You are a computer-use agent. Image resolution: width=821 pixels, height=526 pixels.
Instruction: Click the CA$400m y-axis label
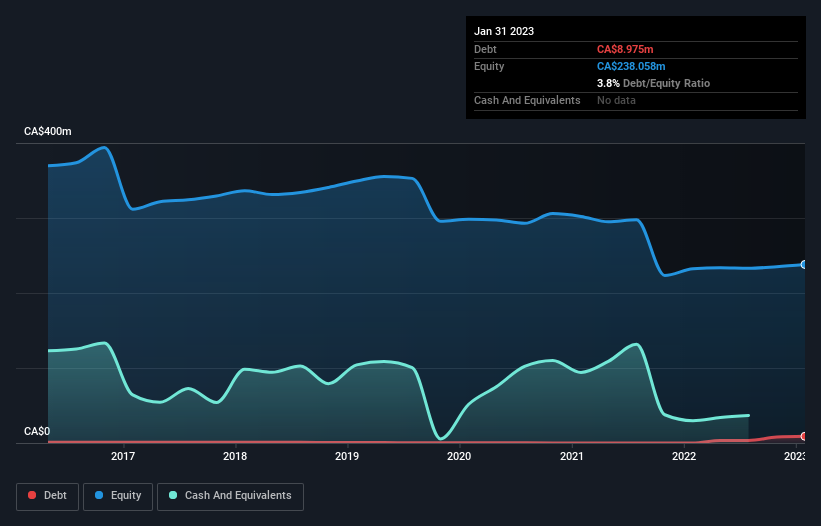(48, 131)
